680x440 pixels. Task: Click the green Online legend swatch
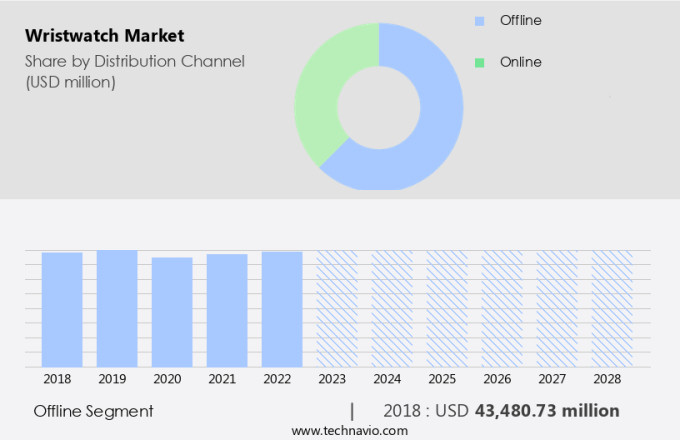coord(480,62)
